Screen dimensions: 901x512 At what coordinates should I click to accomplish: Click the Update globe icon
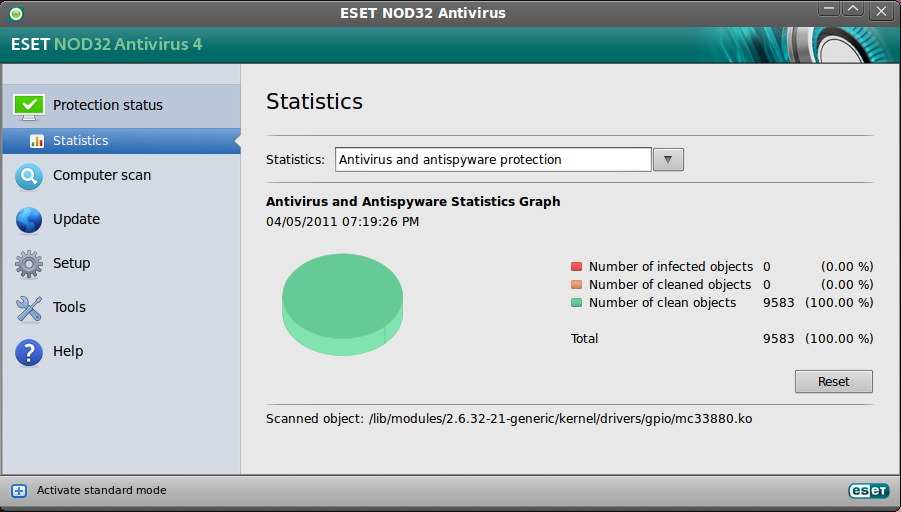29,220
